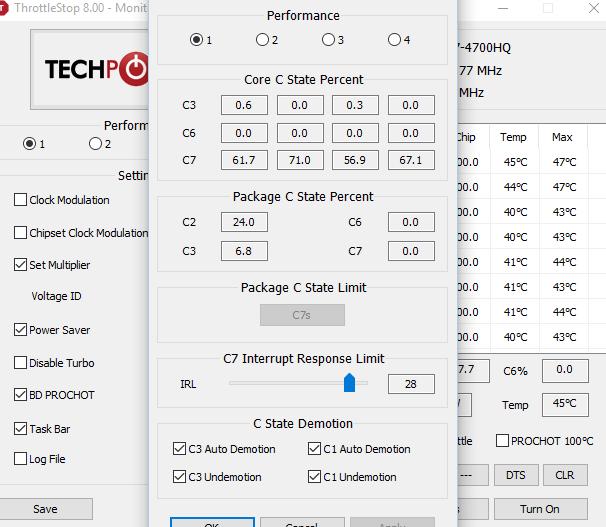Viewport: 606px width, 527px height.
Task: Click the Core C7 value 67.1
Action: (x=411, y=160)
